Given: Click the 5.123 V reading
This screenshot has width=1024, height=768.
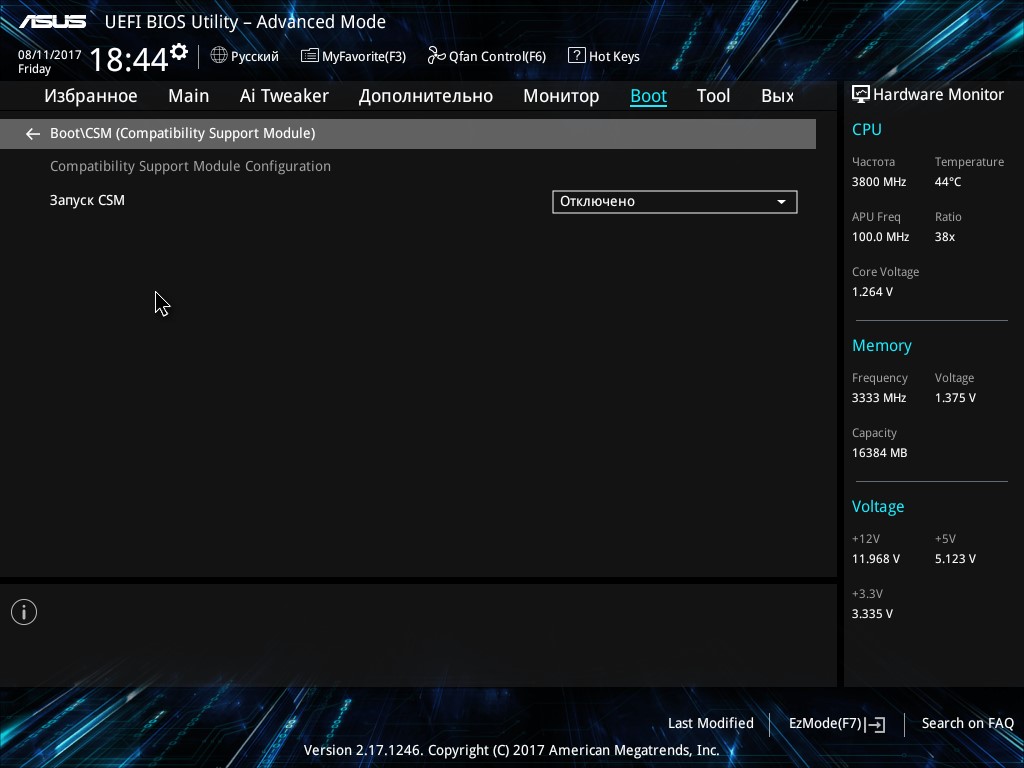Looking at the screenshot, I should 955,559.
